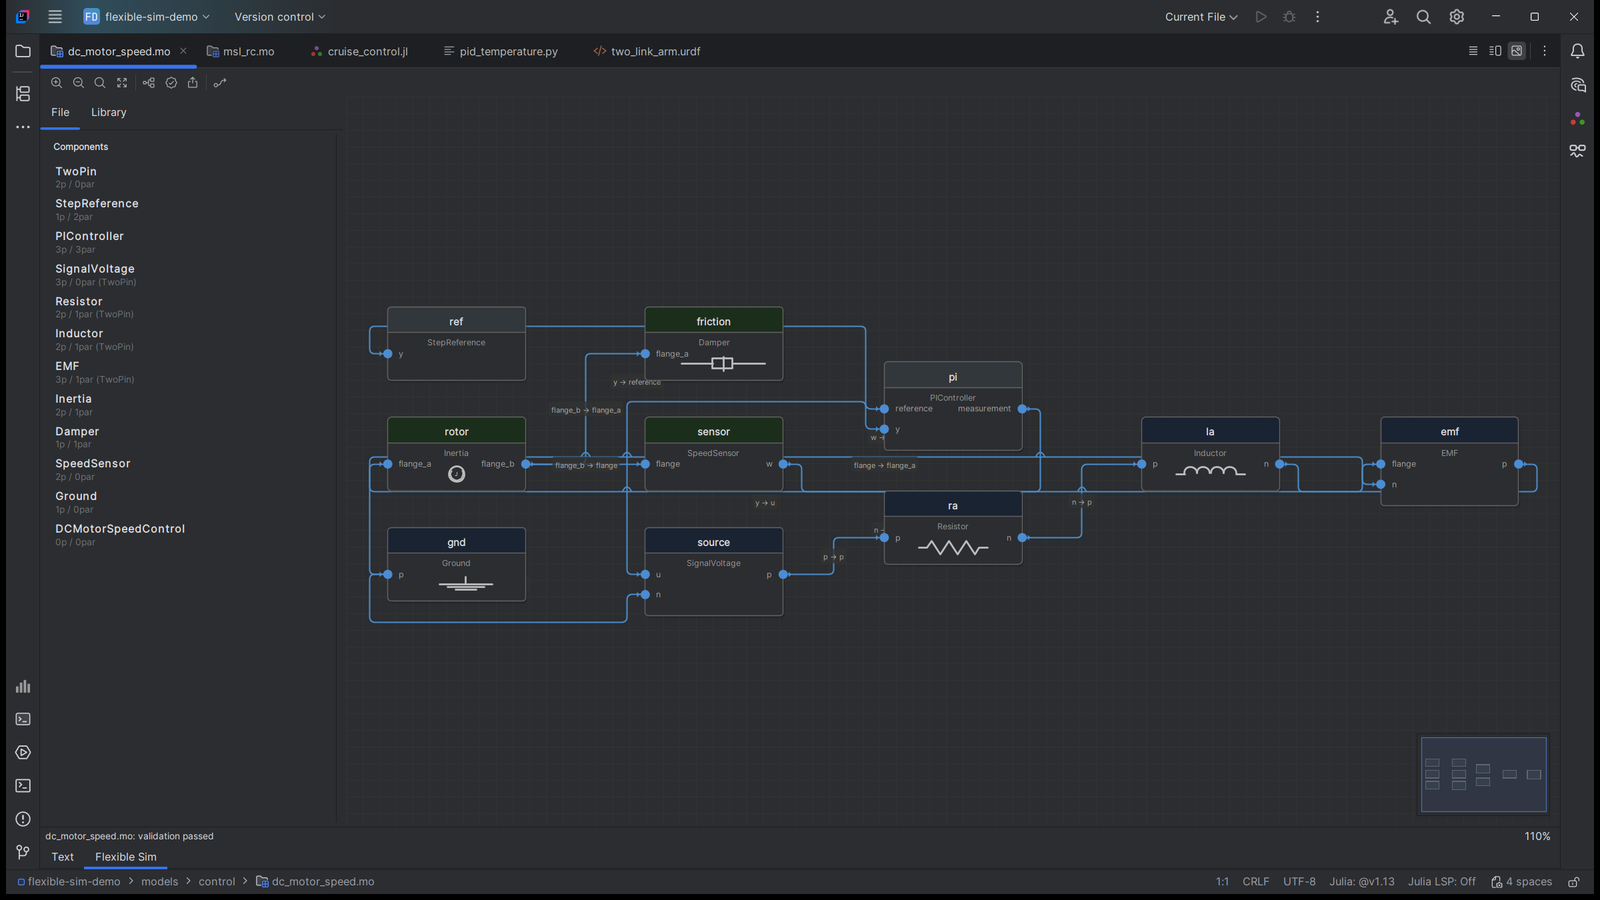Click the 110% zoom level indicator

(1537, 836)
